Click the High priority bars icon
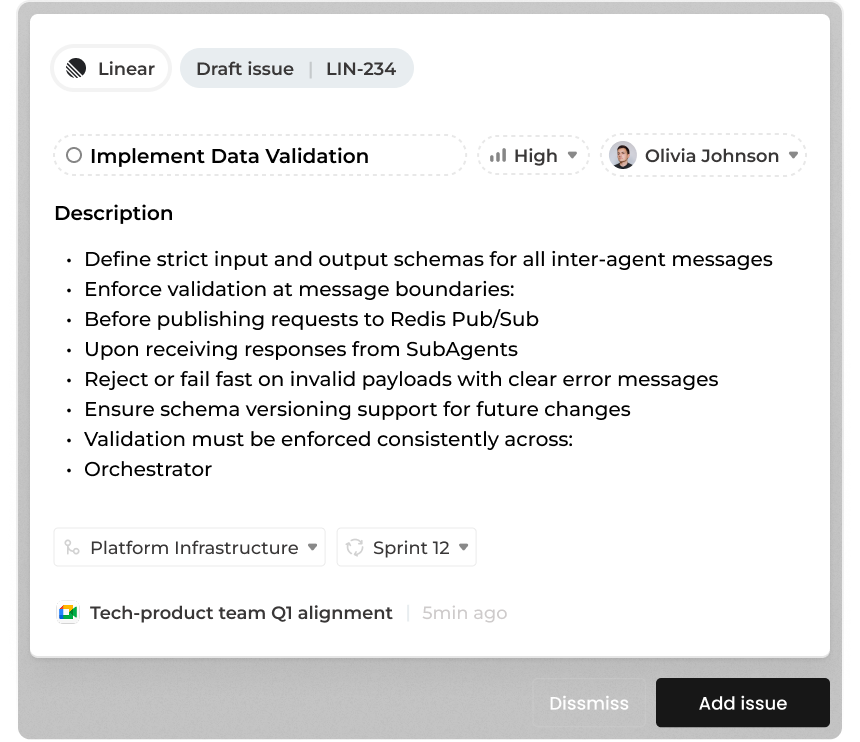Image resolution: width=860 pixels, height=742 pixels. 498,156
